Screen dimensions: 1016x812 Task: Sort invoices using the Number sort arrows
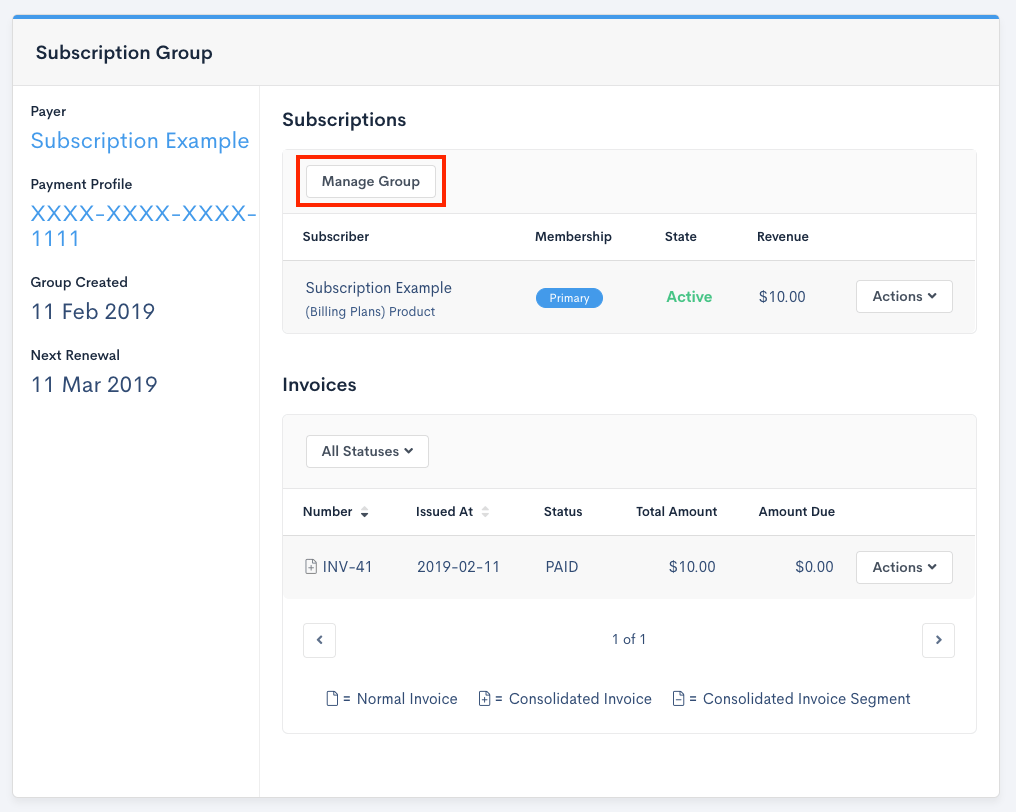coord(365,512)
